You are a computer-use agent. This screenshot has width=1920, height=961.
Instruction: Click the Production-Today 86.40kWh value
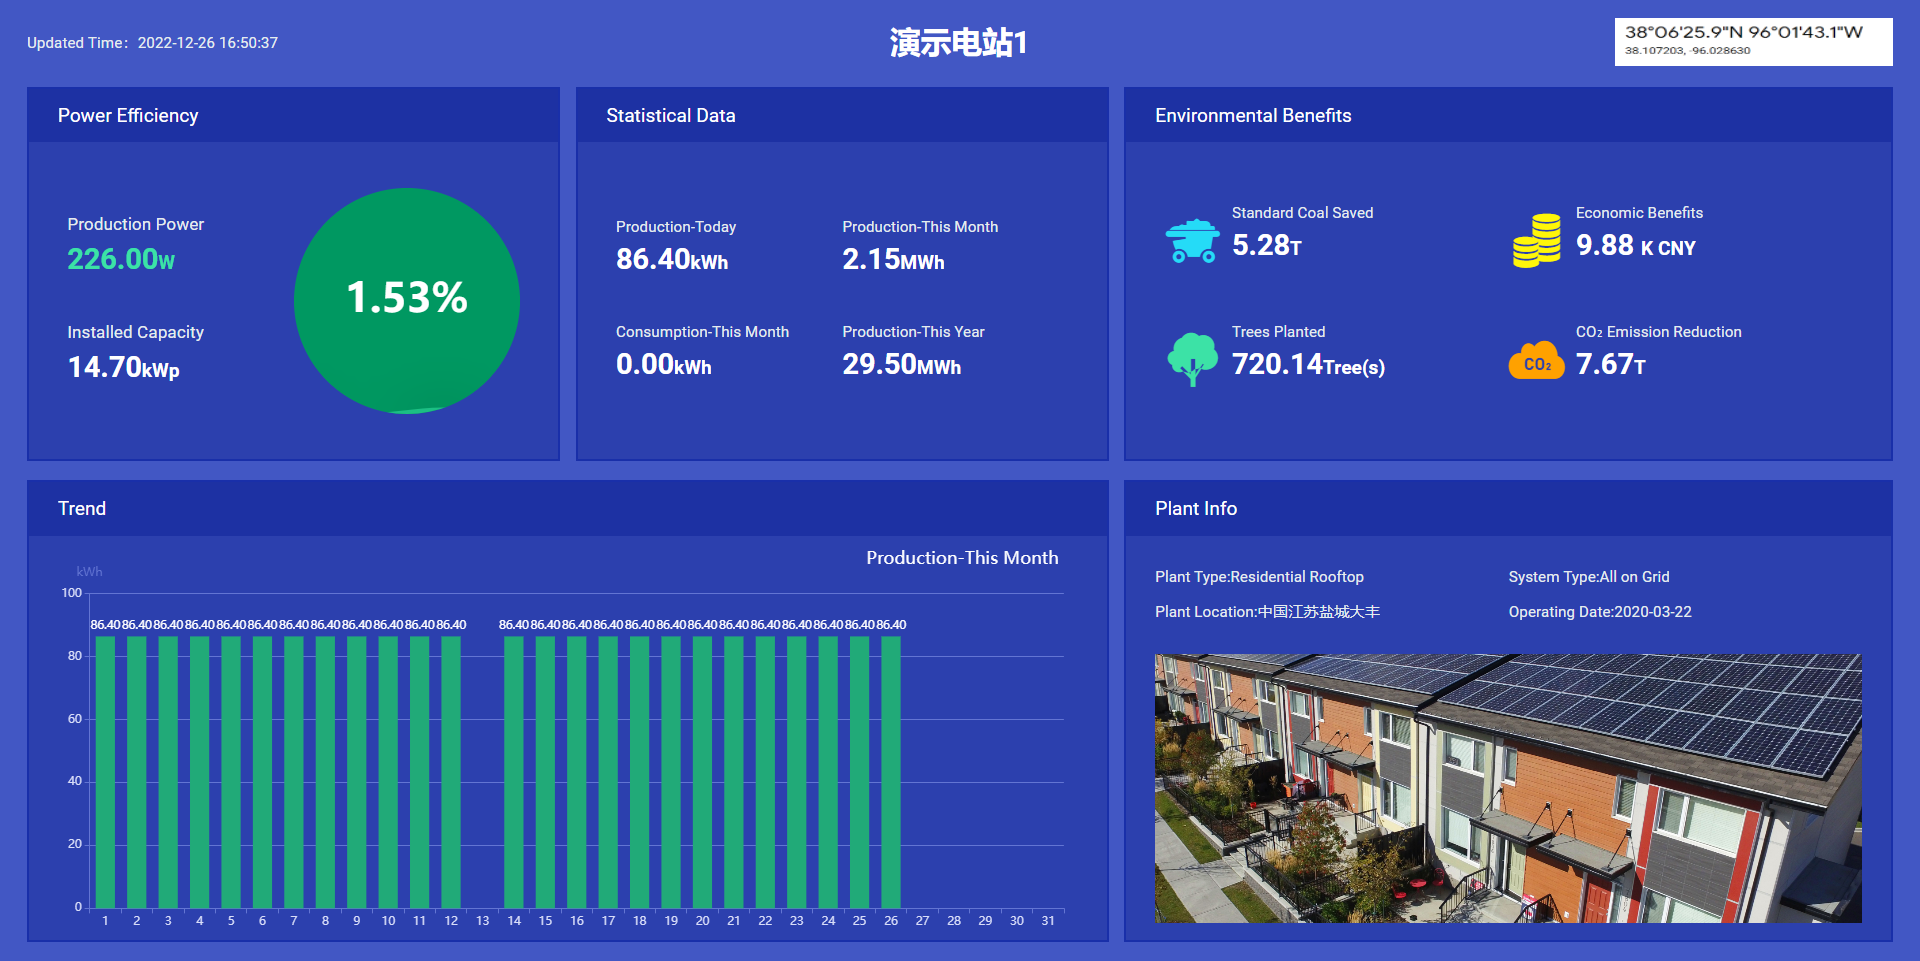click(672, 260)
